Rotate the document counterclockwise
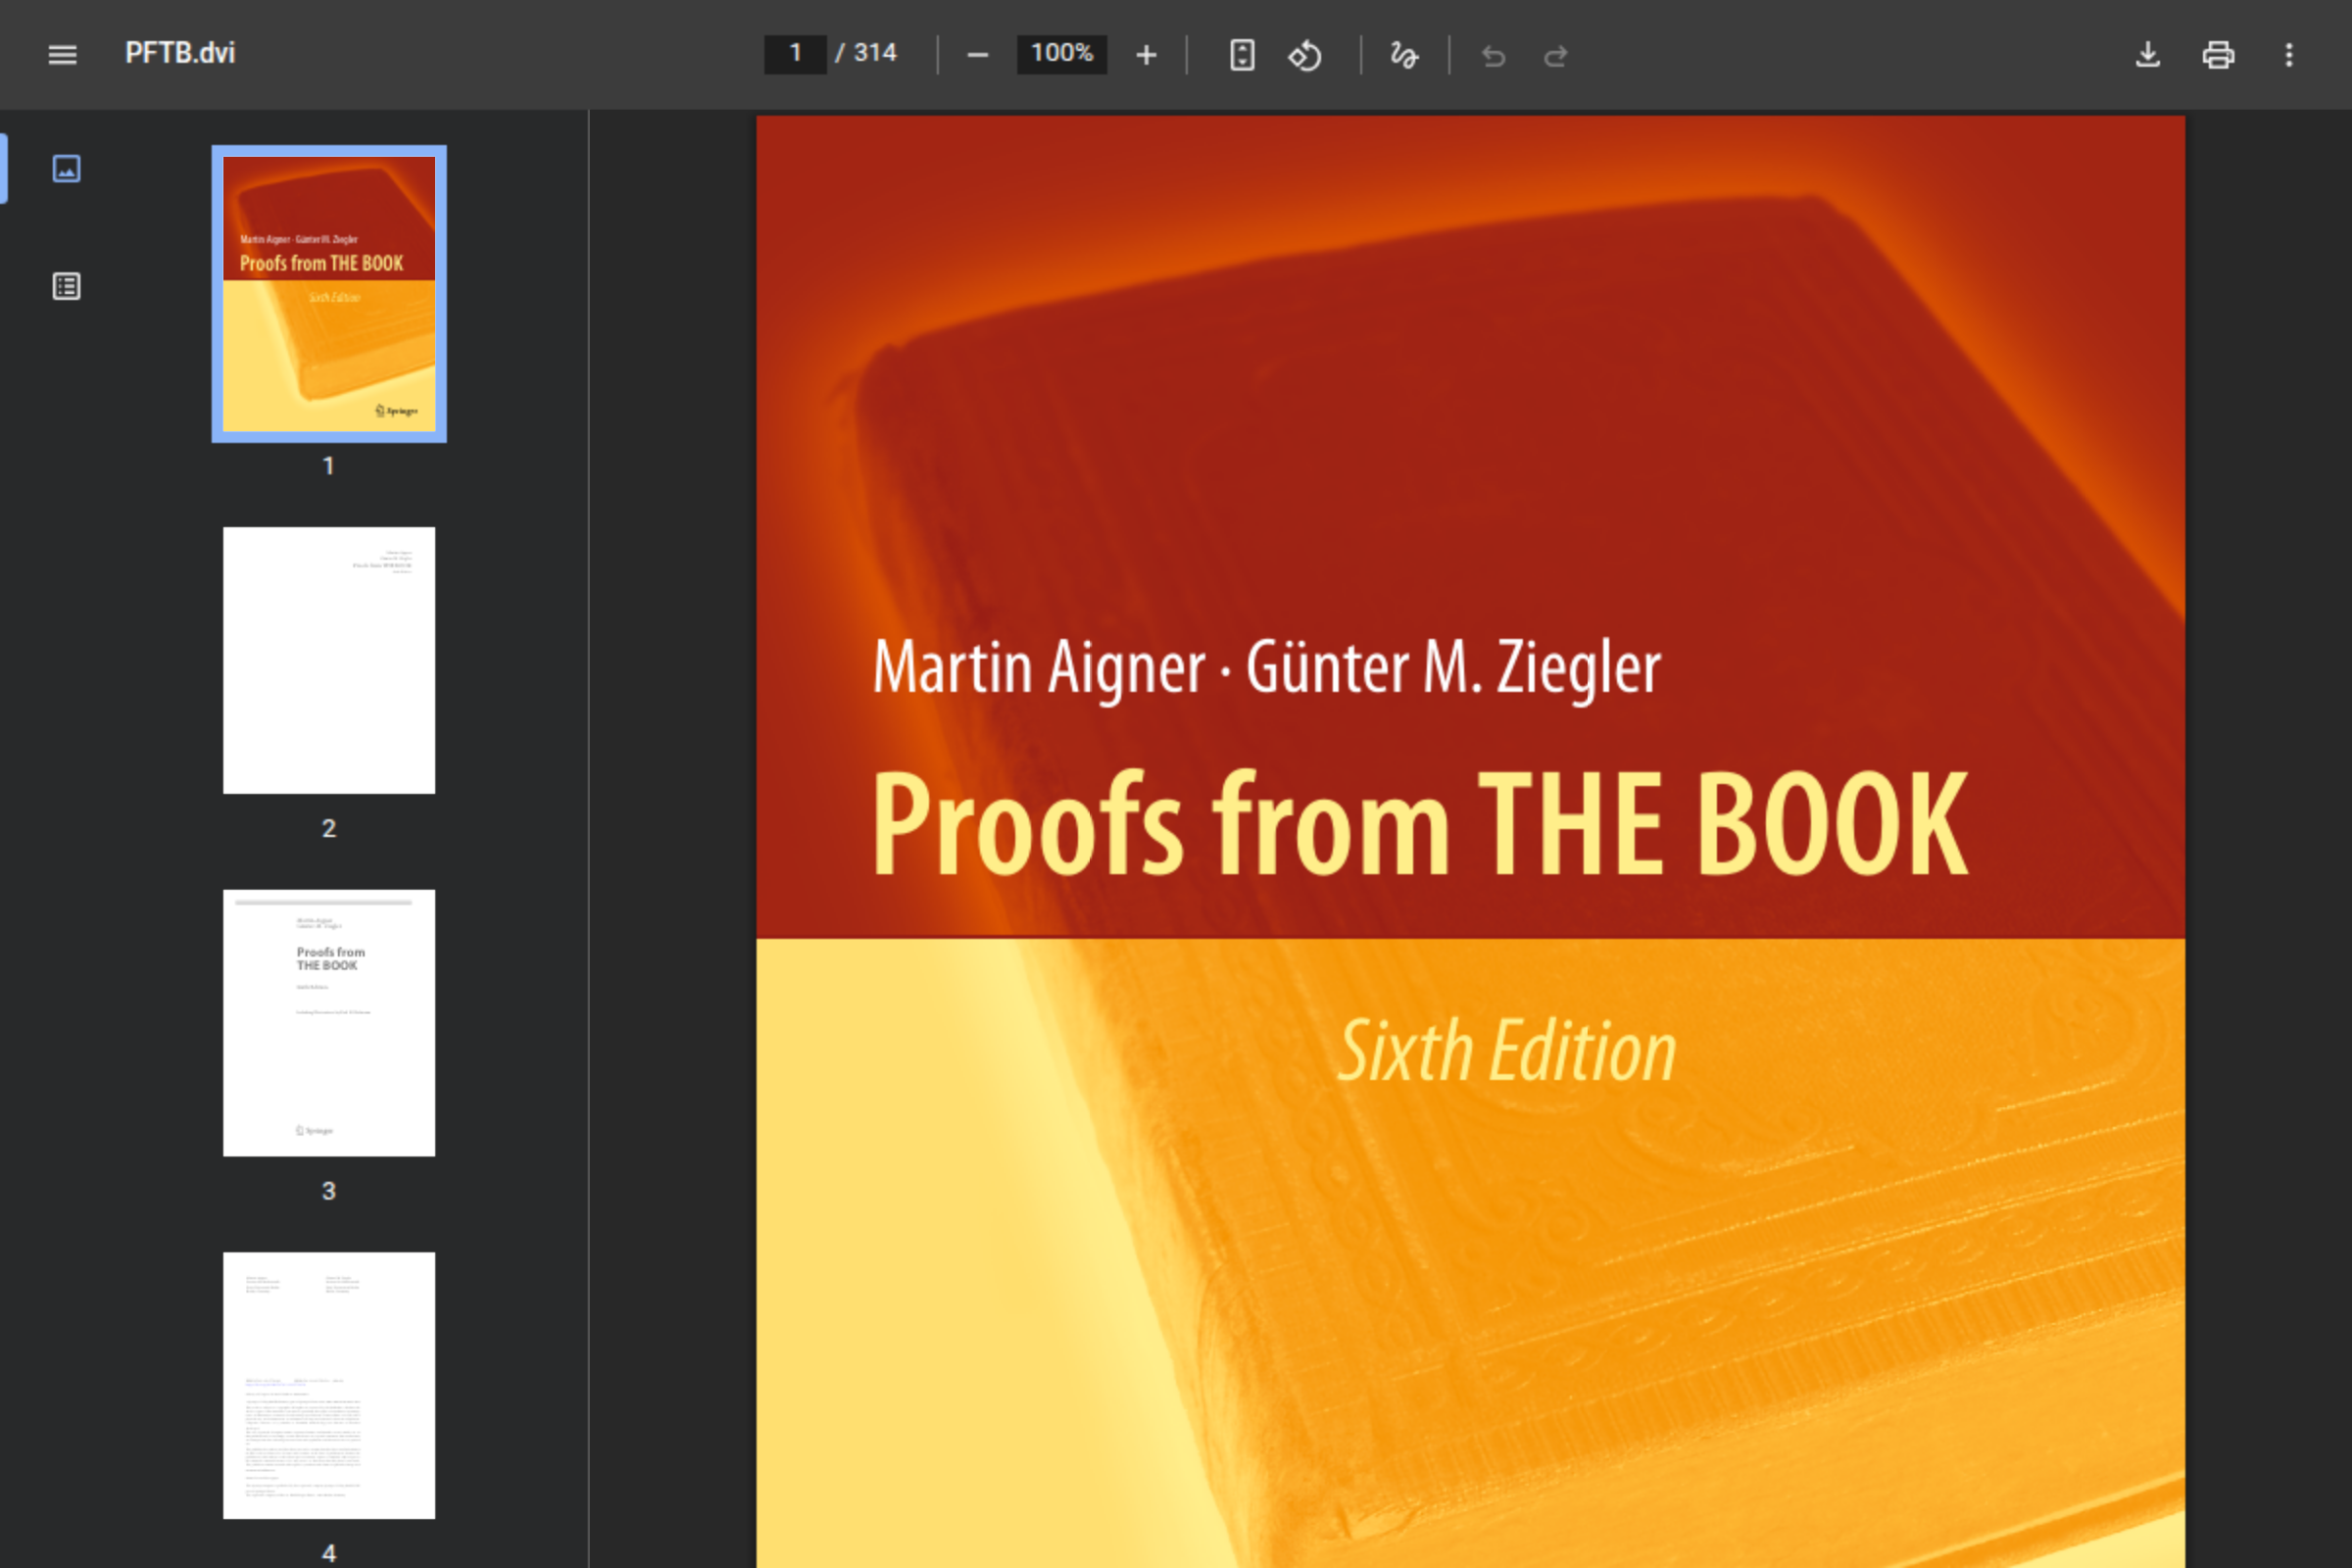2352x1568 pixels. coord(1305,55)
